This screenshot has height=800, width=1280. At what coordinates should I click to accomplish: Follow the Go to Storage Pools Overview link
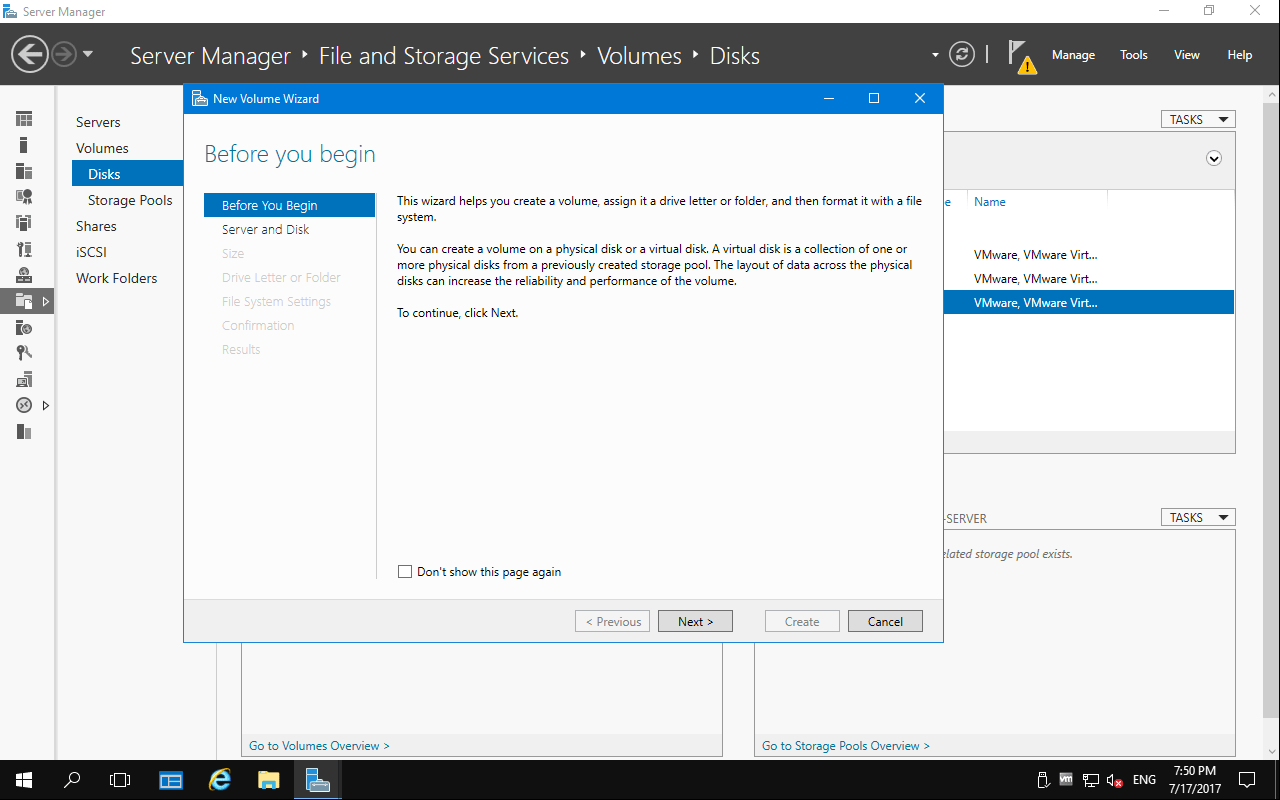(846, 745)
